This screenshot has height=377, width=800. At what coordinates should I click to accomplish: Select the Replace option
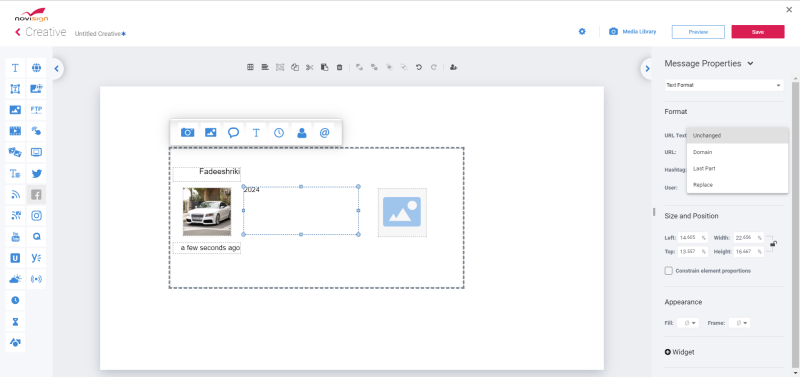737,185
